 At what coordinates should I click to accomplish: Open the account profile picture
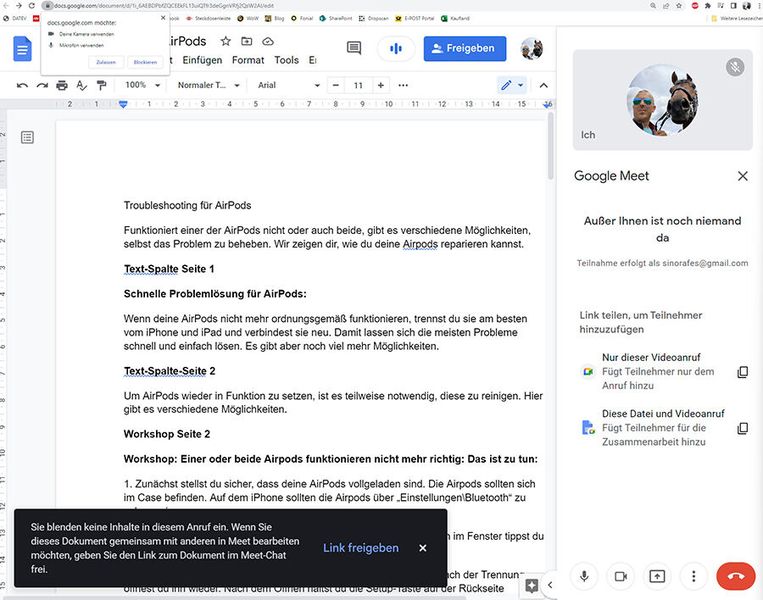(532, 49)
